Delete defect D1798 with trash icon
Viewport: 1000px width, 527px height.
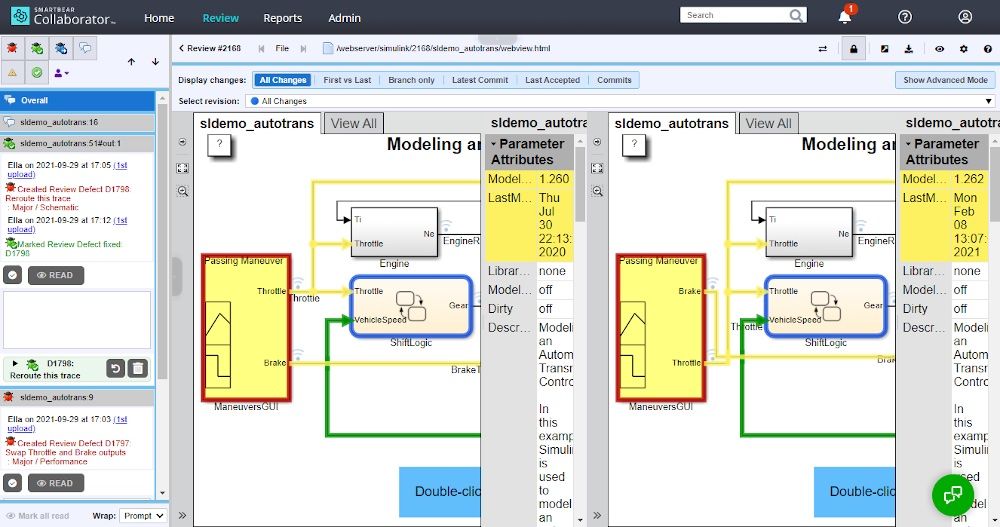138,368
